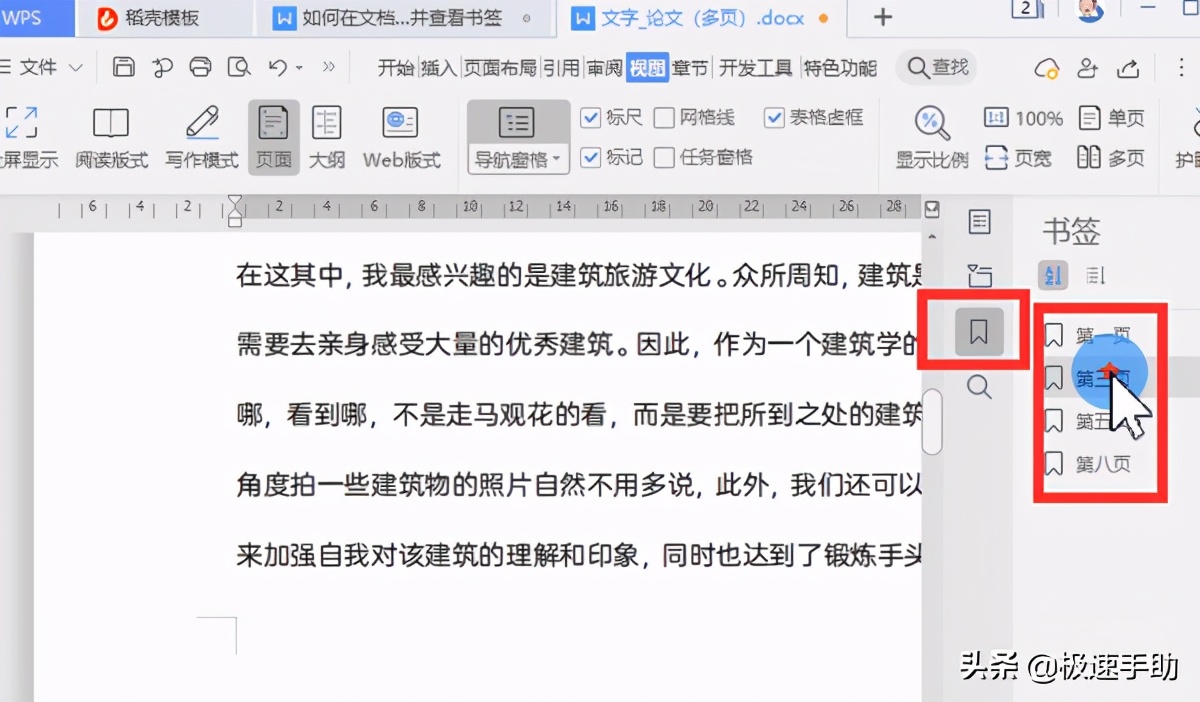Viewport: 1200px width, 702px height.
Task: Open the References (引用) tab
Action: (562, 68)
